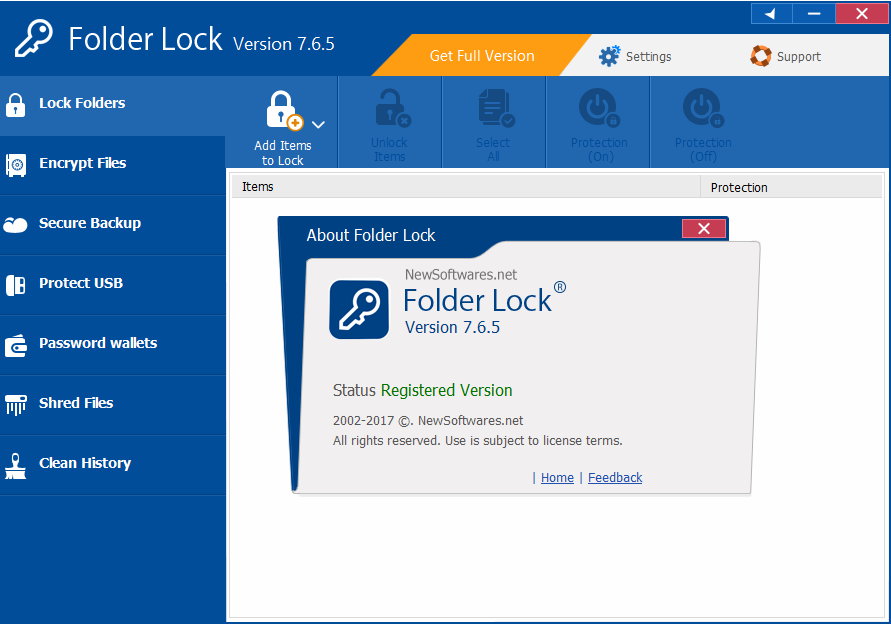Click the Feedback link in About dialog

[615, 478]
